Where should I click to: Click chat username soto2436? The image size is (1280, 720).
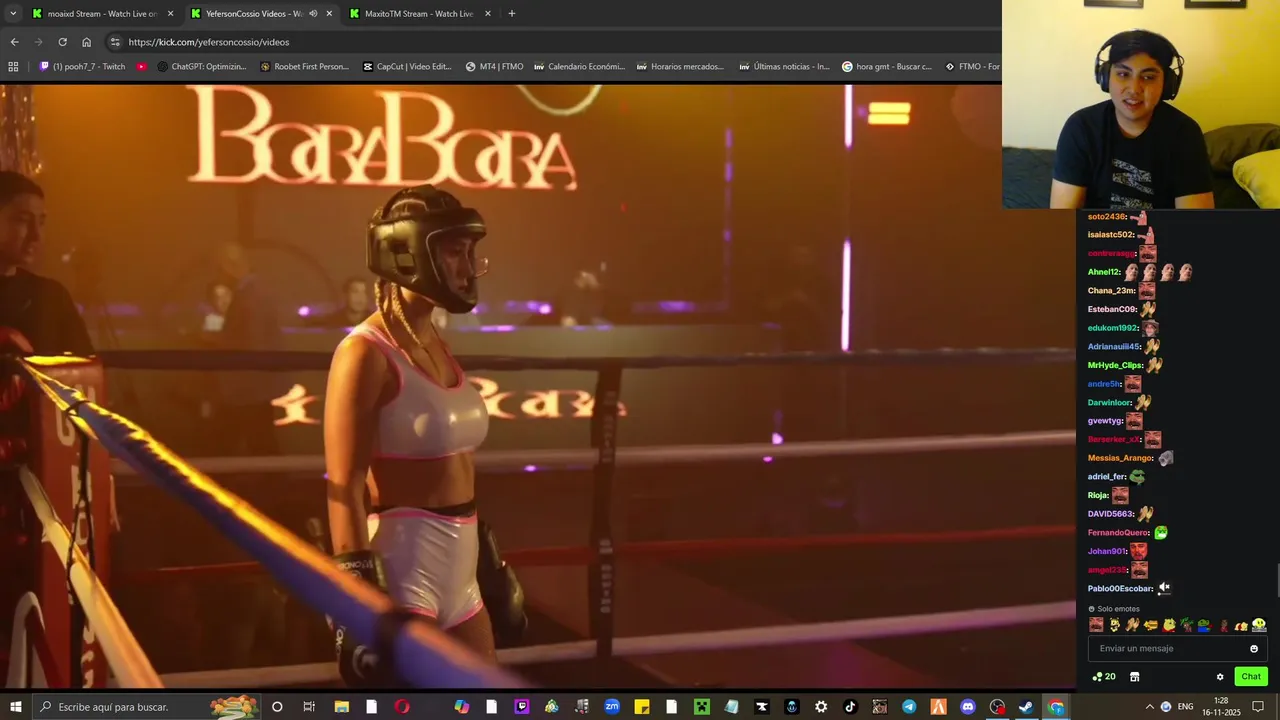[x=1107, y=217]
